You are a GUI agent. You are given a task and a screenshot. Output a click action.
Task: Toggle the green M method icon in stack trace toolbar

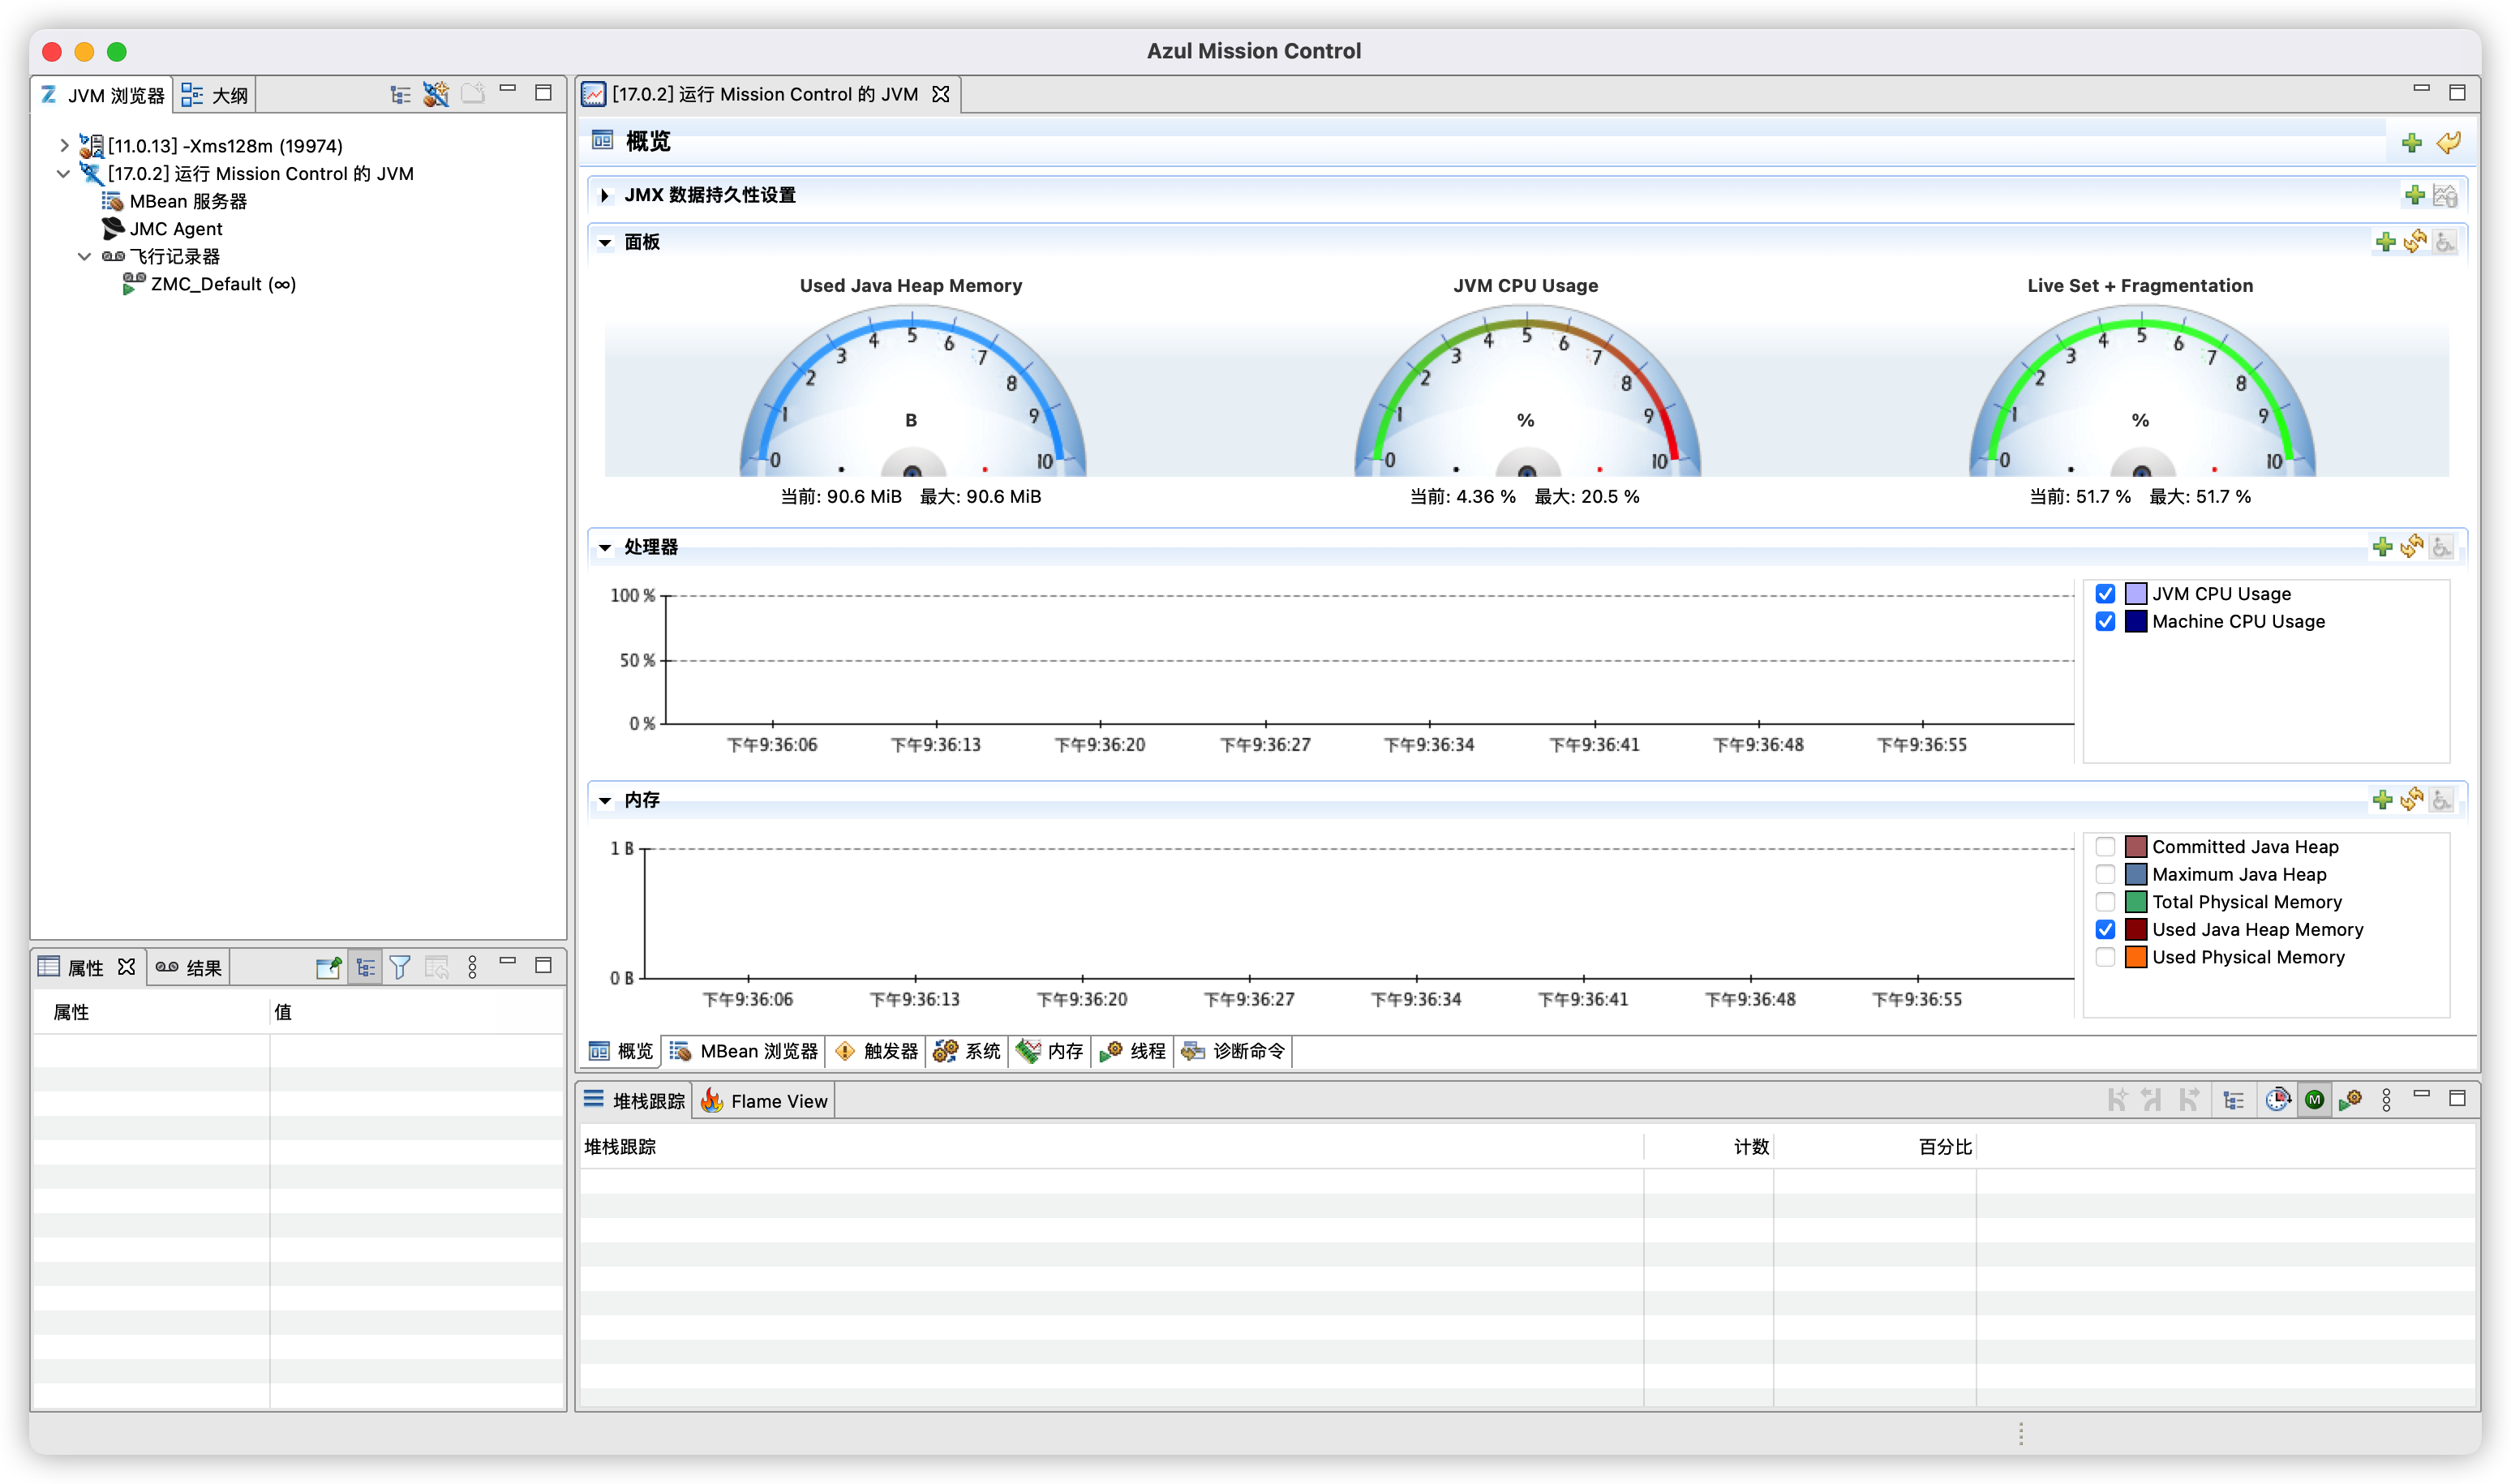coord(2314,1100)
